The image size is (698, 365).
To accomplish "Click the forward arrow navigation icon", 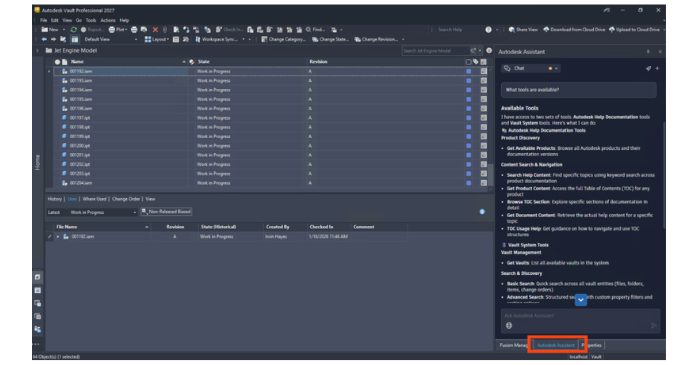I will click(53, 39).
